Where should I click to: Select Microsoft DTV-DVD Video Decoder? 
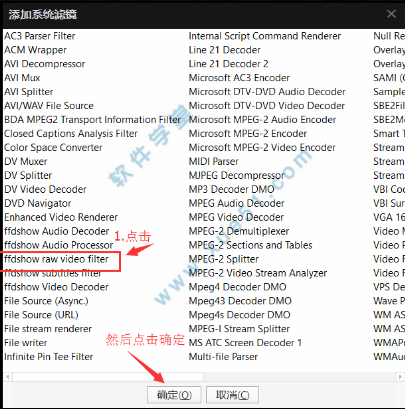(x=267, y=106)
